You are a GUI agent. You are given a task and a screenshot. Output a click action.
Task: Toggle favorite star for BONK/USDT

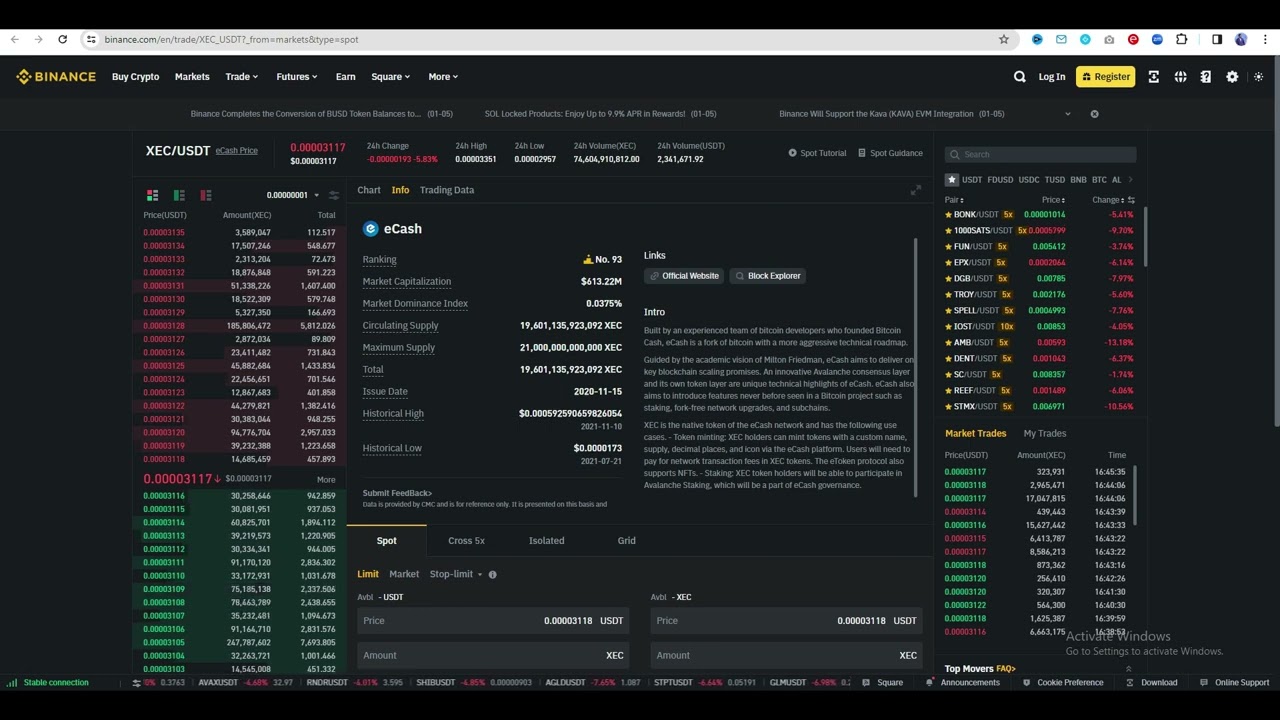point(948,215)
